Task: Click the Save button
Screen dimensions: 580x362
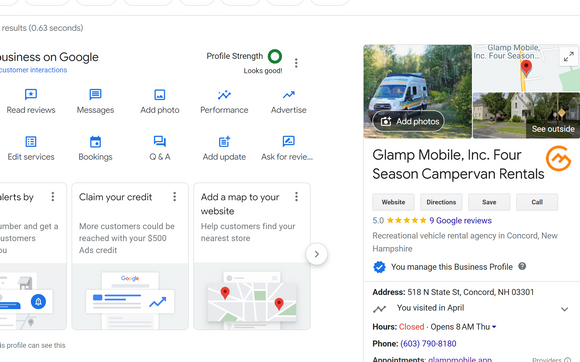Action: pos(489,202)
